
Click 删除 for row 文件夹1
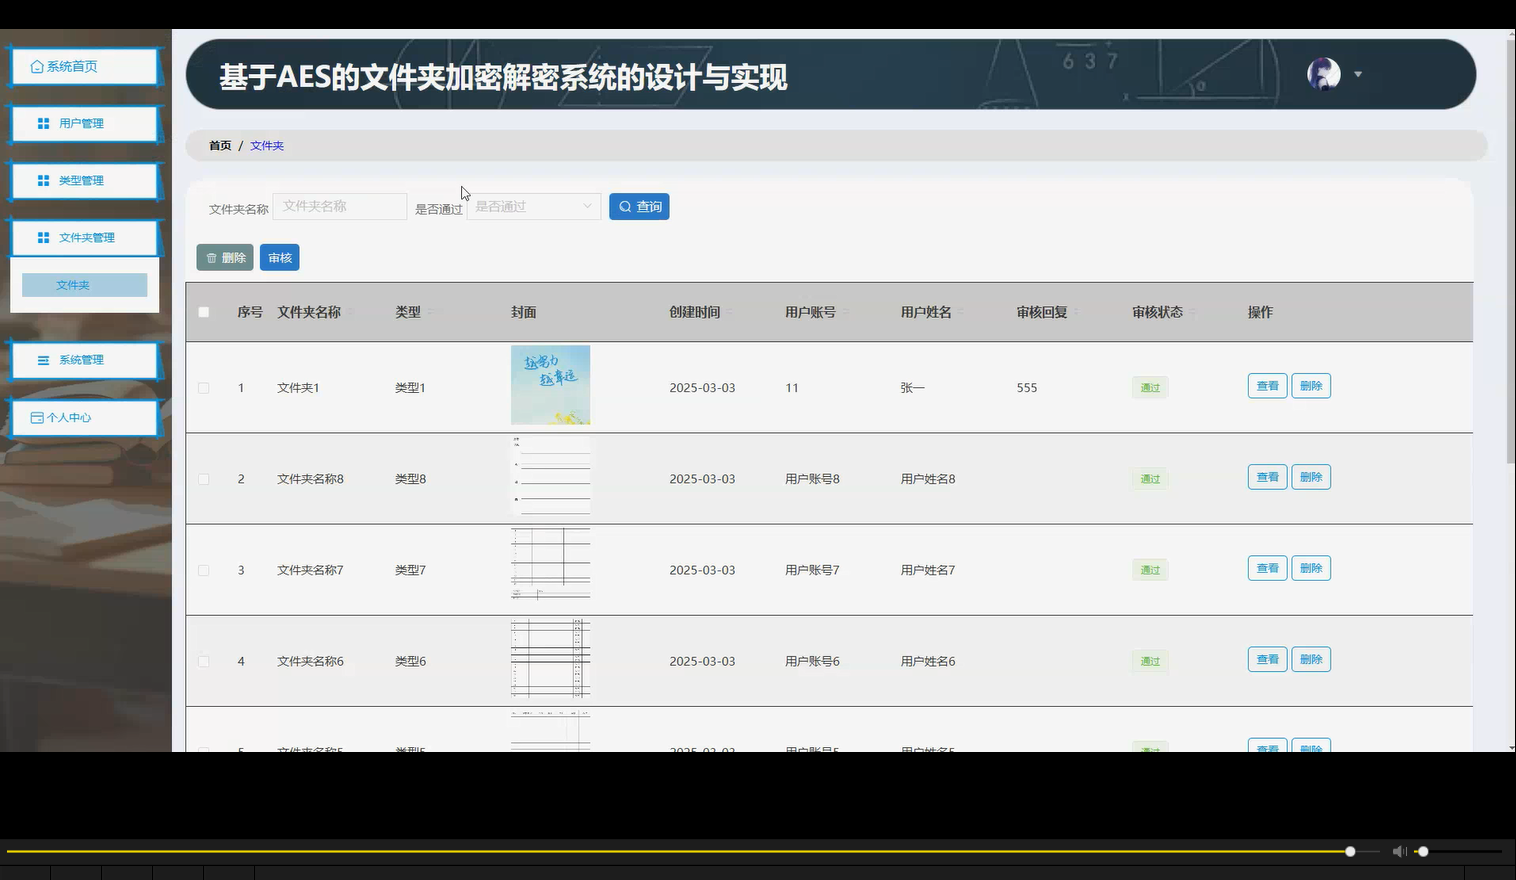coord(1311,386)
